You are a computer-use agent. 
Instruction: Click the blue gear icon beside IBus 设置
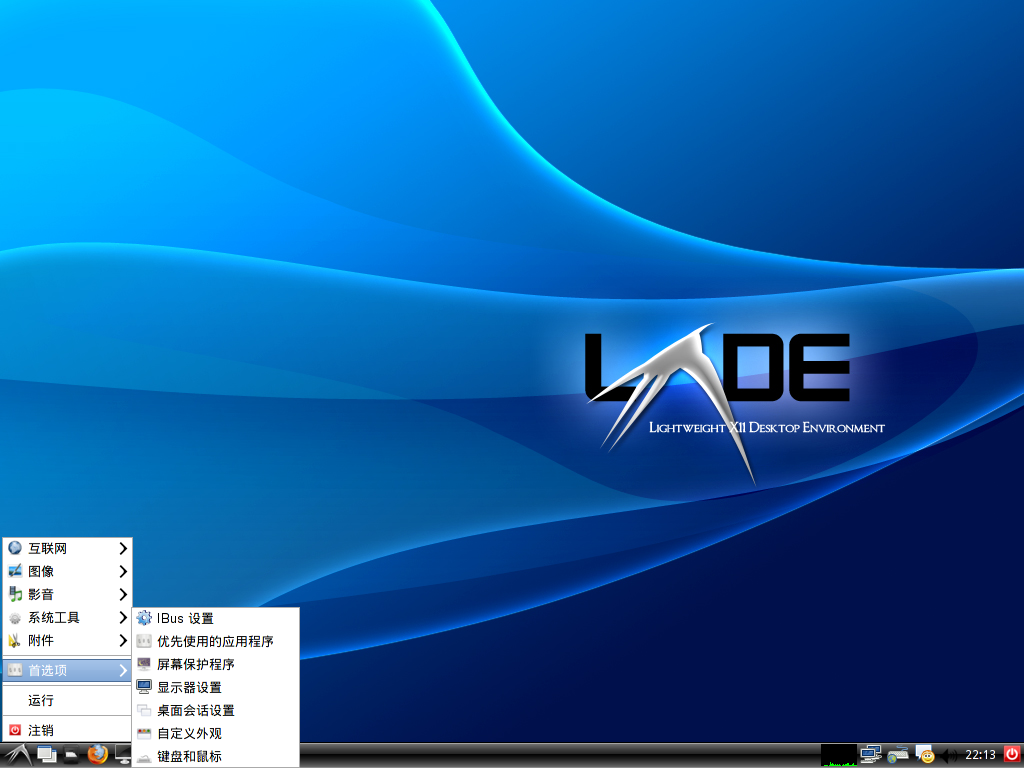[x=144, y=618]
